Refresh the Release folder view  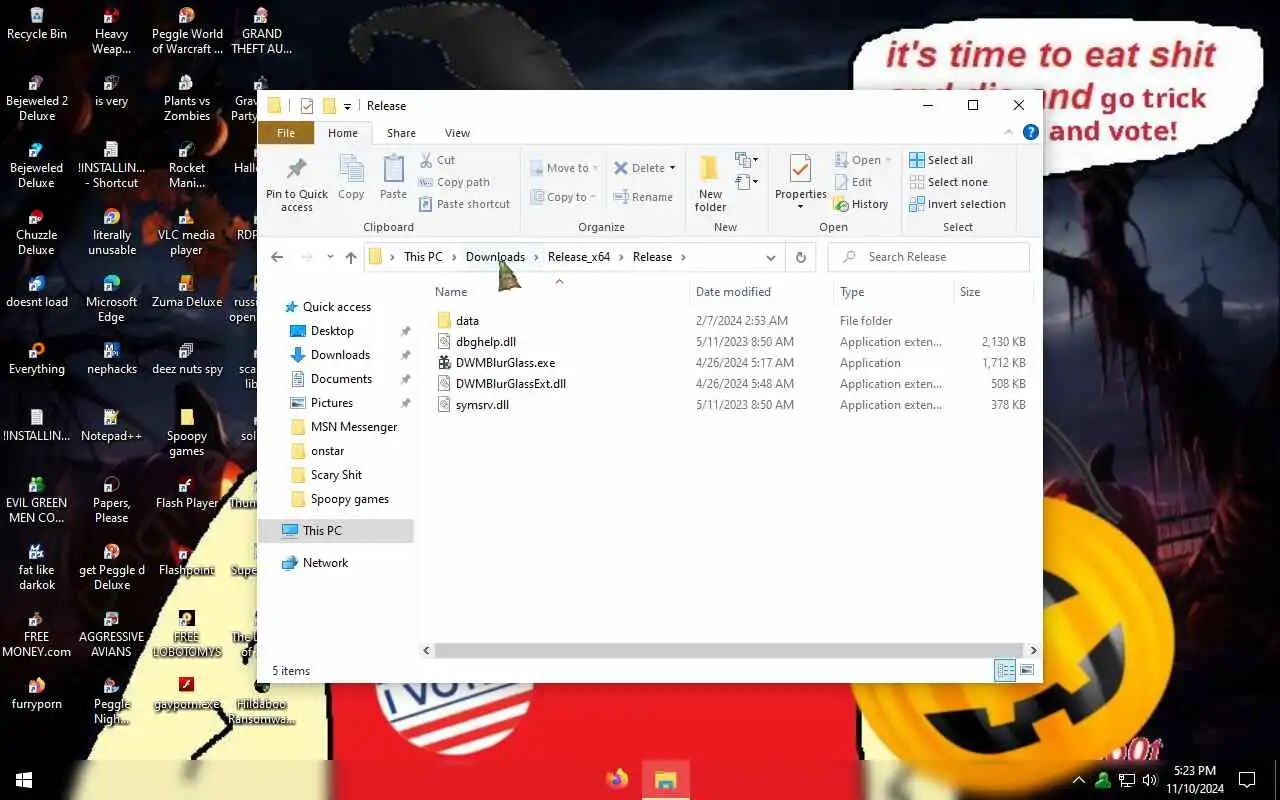click(x=800, y=257)
